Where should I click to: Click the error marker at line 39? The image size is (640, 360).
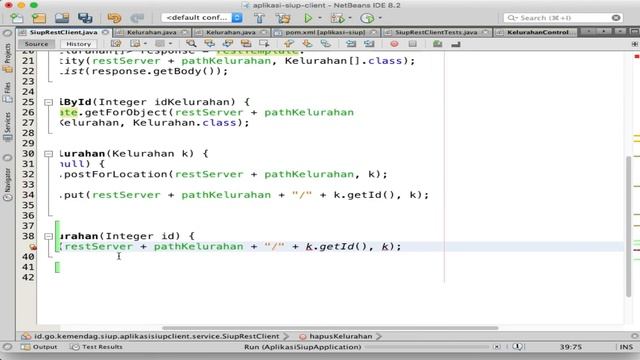click(x=33, y=247)
